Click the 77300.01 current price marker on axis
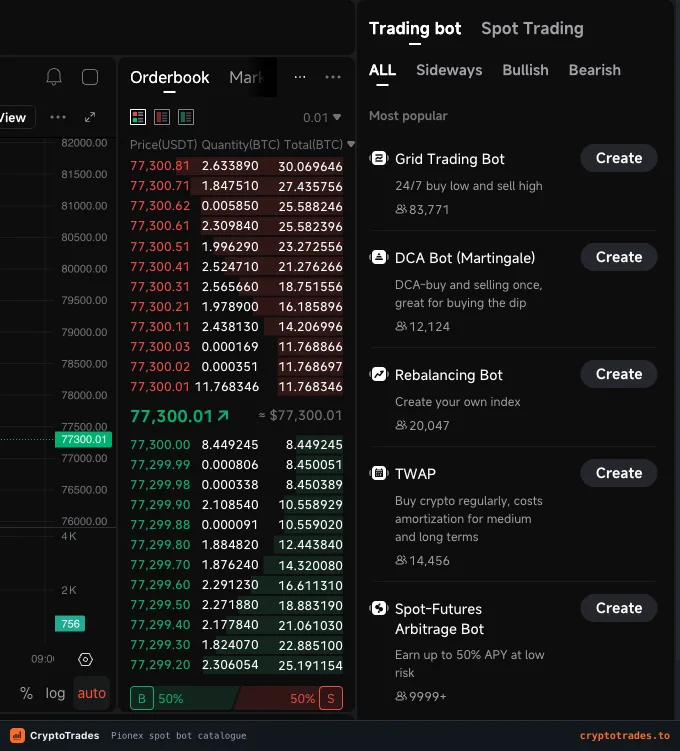This screenshot has height=751, width=680. click(83, 439)
